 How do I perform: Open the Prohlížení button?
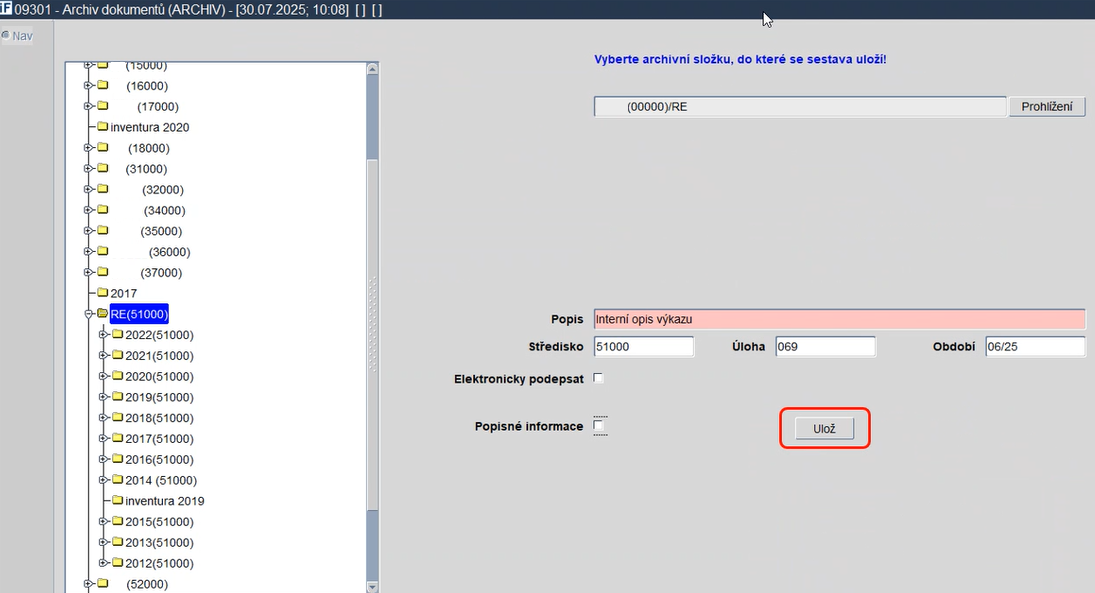(1047, 106)
